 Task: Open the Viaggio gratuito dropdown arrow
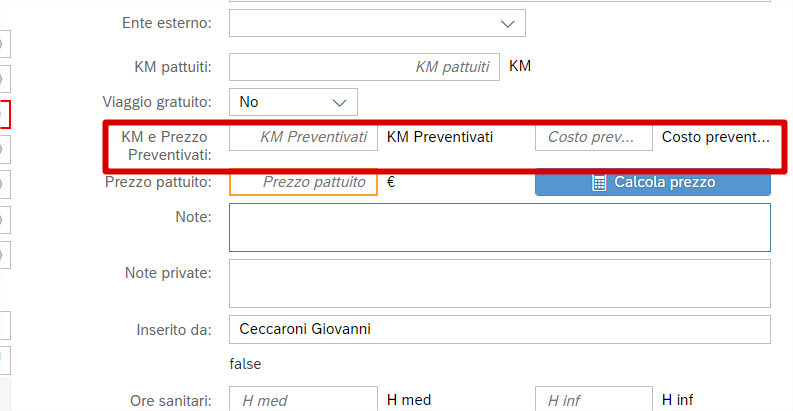(339, 102)
